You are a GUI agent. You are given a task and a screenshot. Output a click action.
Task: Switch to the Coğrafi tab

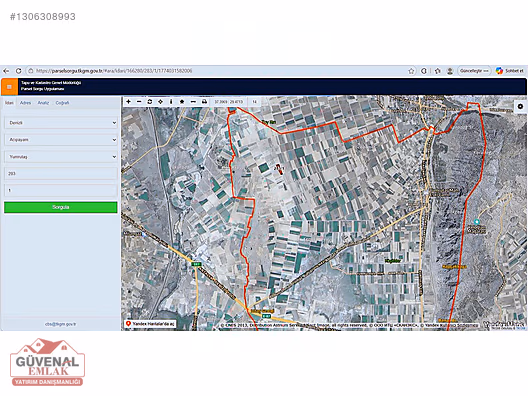click(62, 103)
